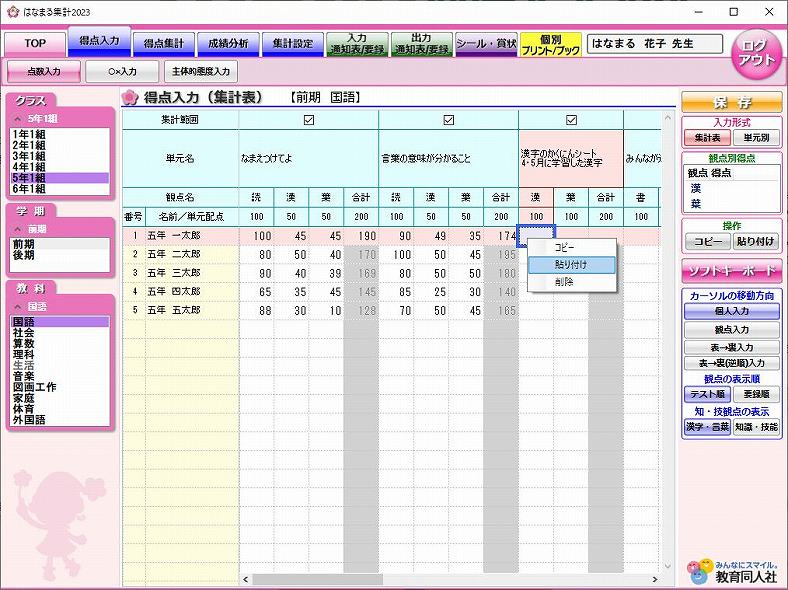The image size is (788, 590).
Task: Open 個別プリント/ブック tab
Action: coord(551,44)
